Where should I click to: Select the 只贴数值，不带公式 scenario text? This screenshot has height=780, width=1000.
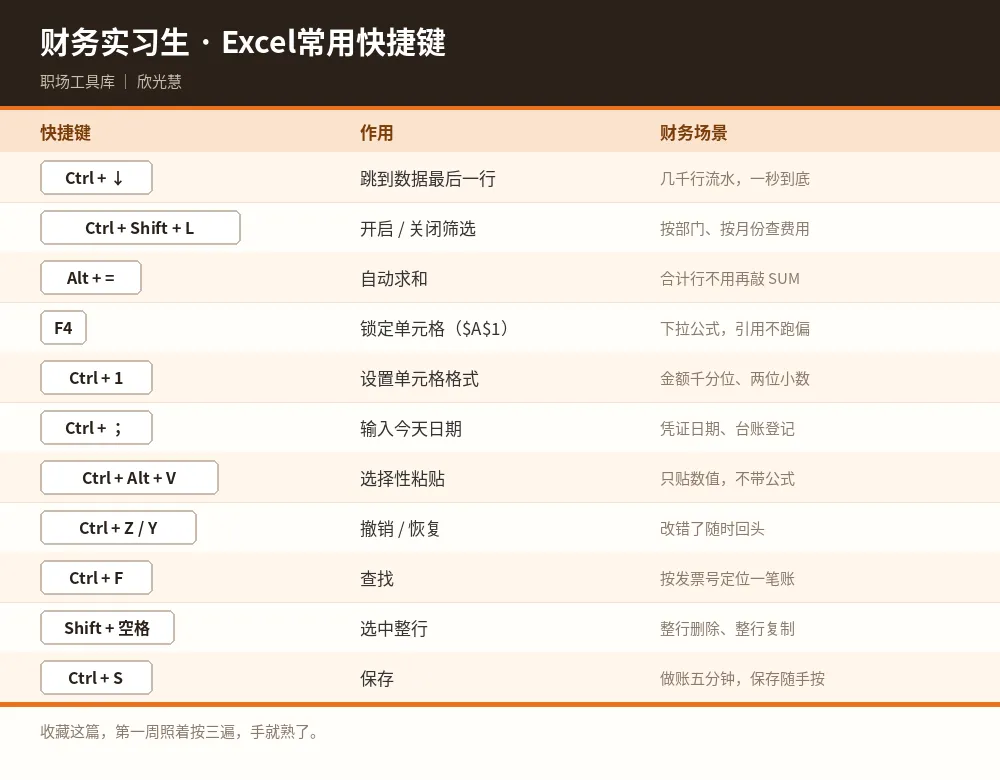pos(728,478)
